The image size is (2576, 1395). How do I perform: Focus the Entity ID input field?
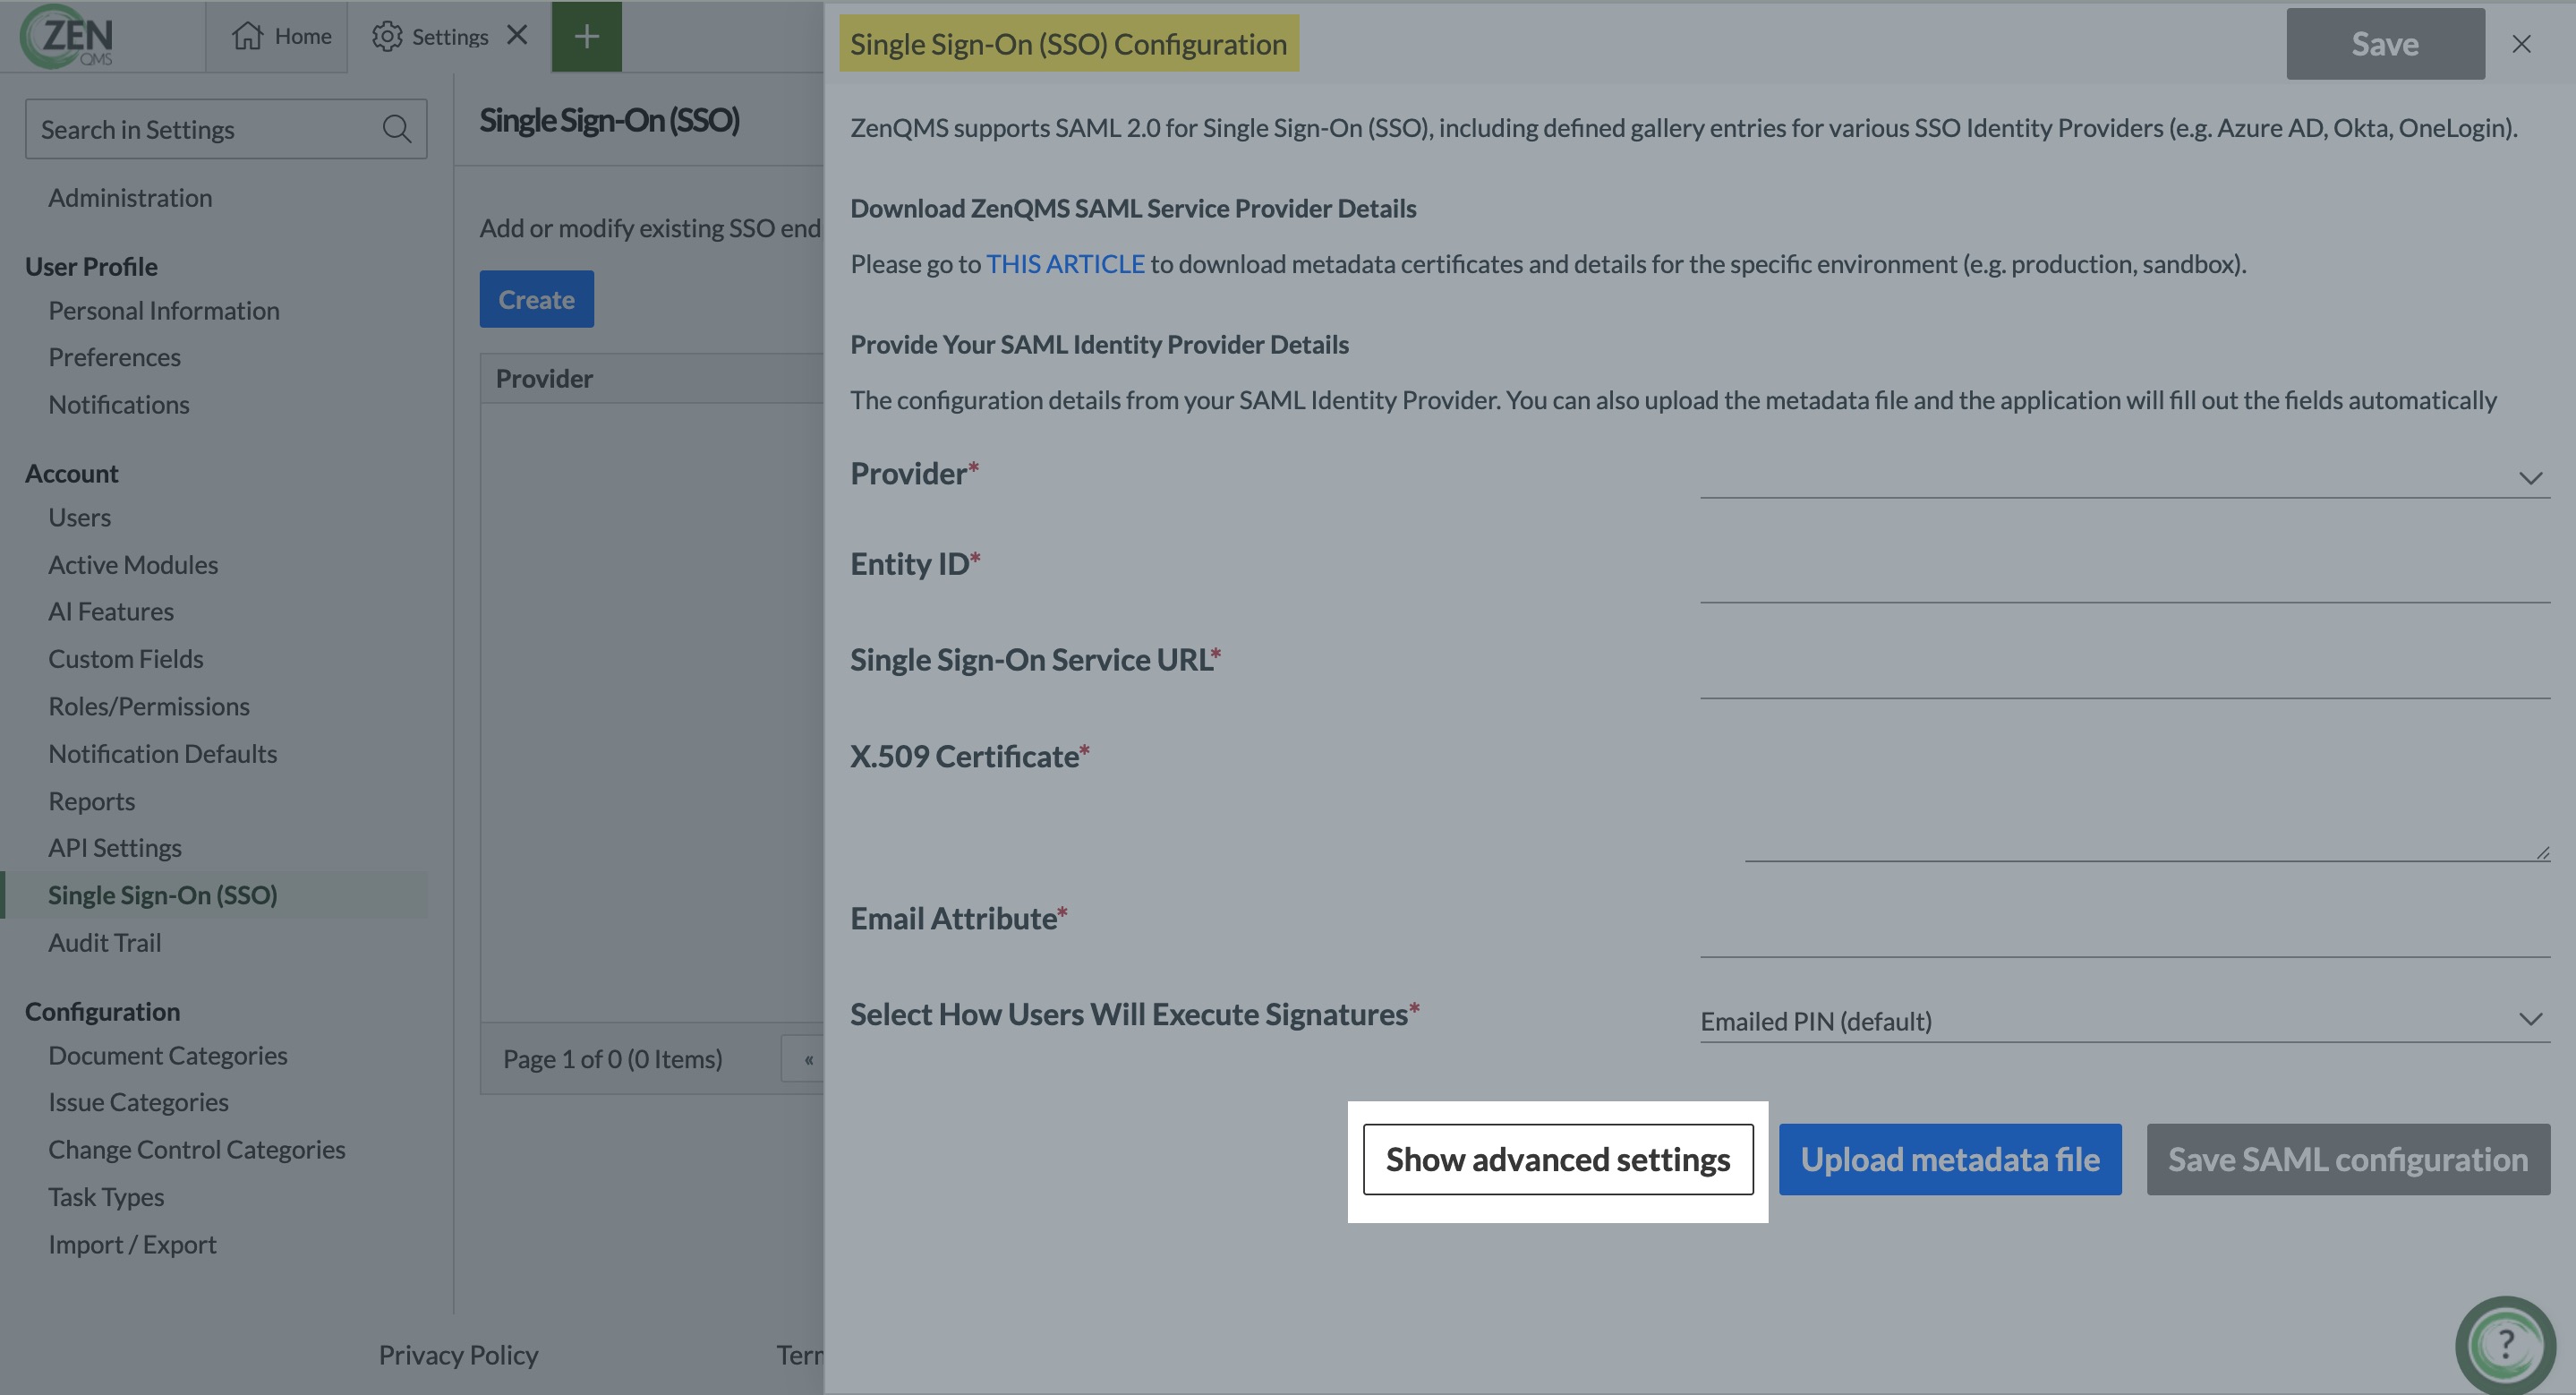[x=2125, y=578]
